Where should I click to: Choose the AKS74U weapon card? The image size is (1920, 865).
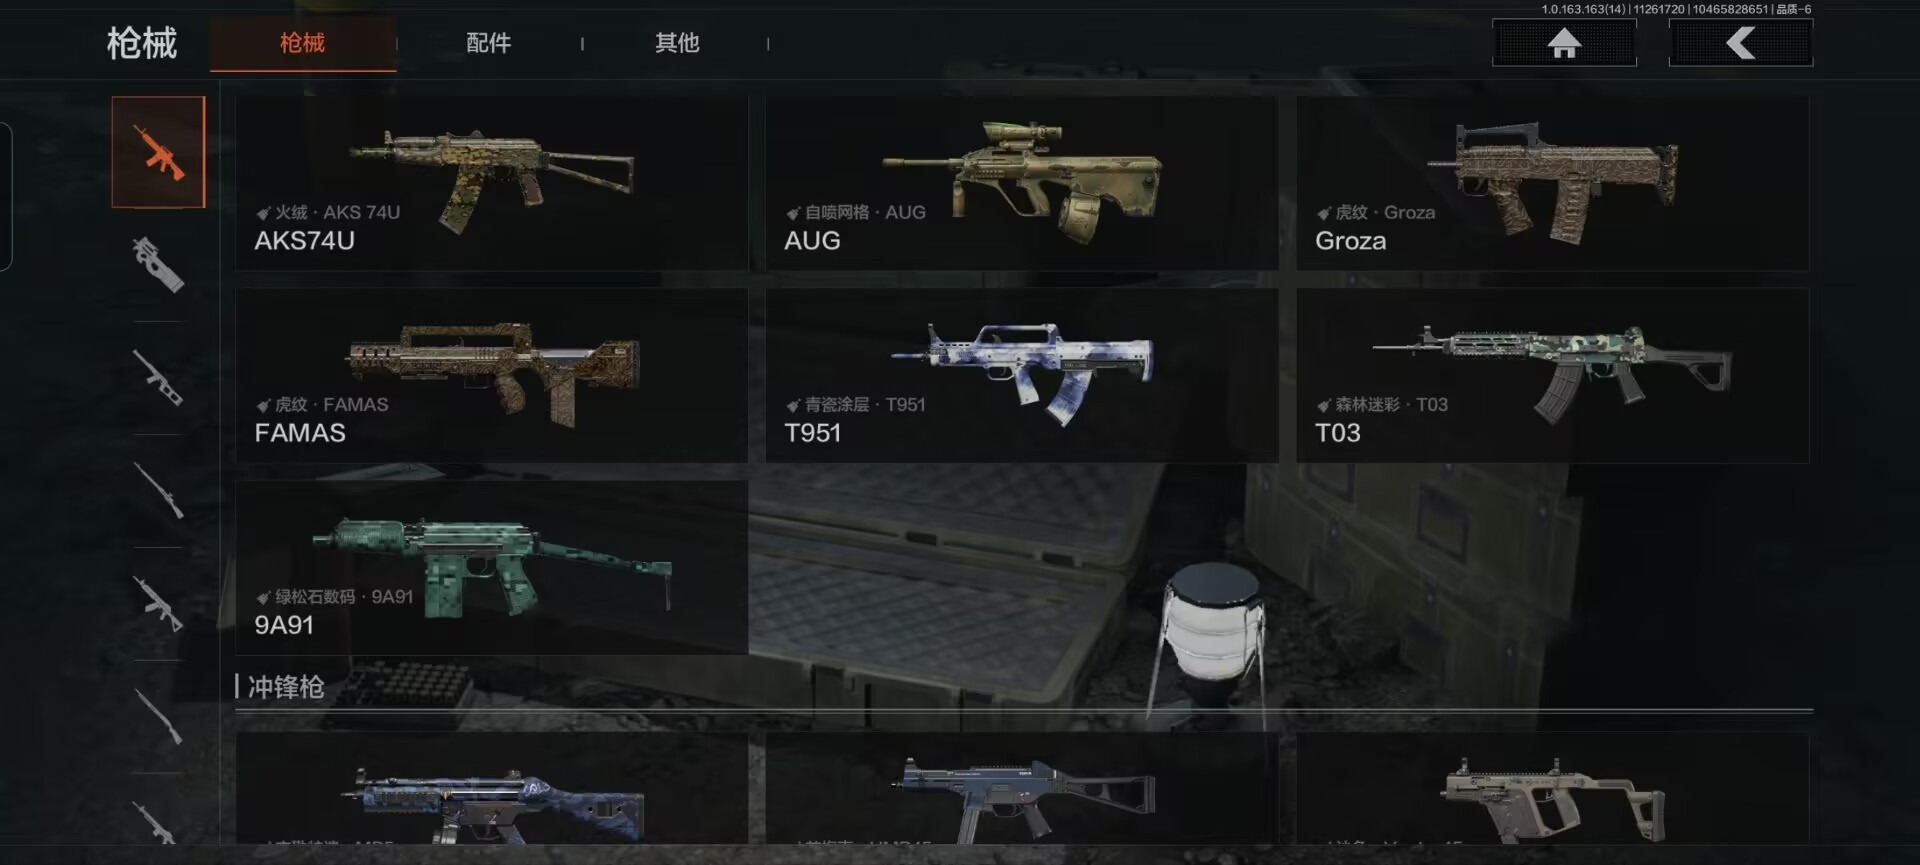tap(491, 183)
